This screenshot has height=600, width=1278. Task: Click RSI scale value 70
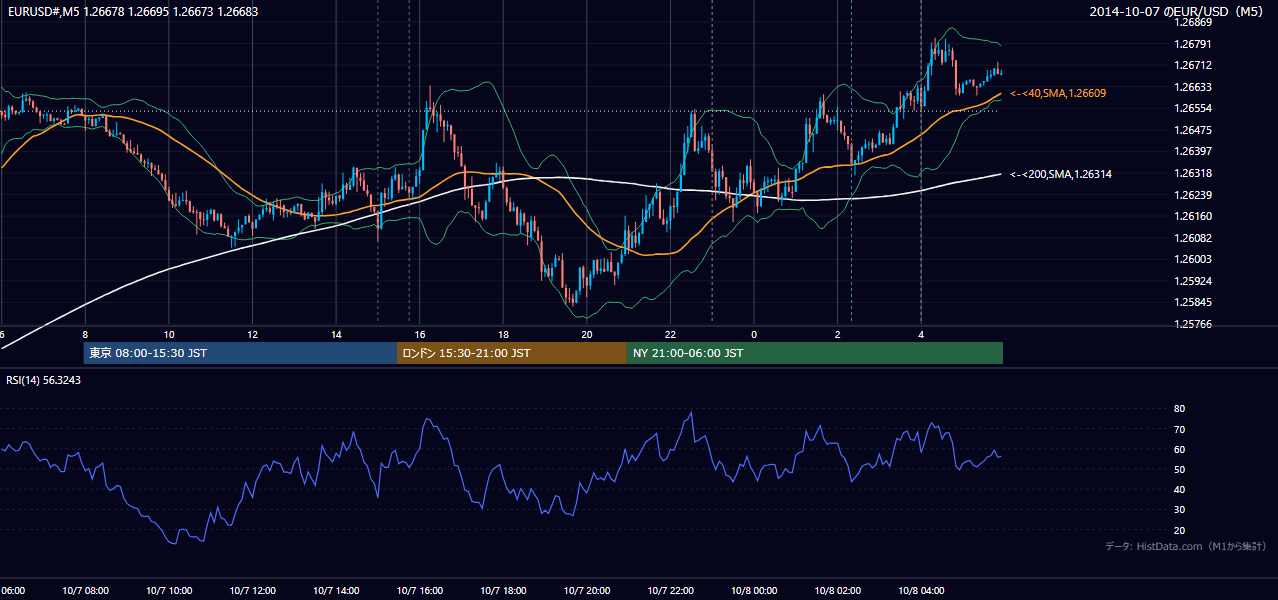(x=1179, y=429)
